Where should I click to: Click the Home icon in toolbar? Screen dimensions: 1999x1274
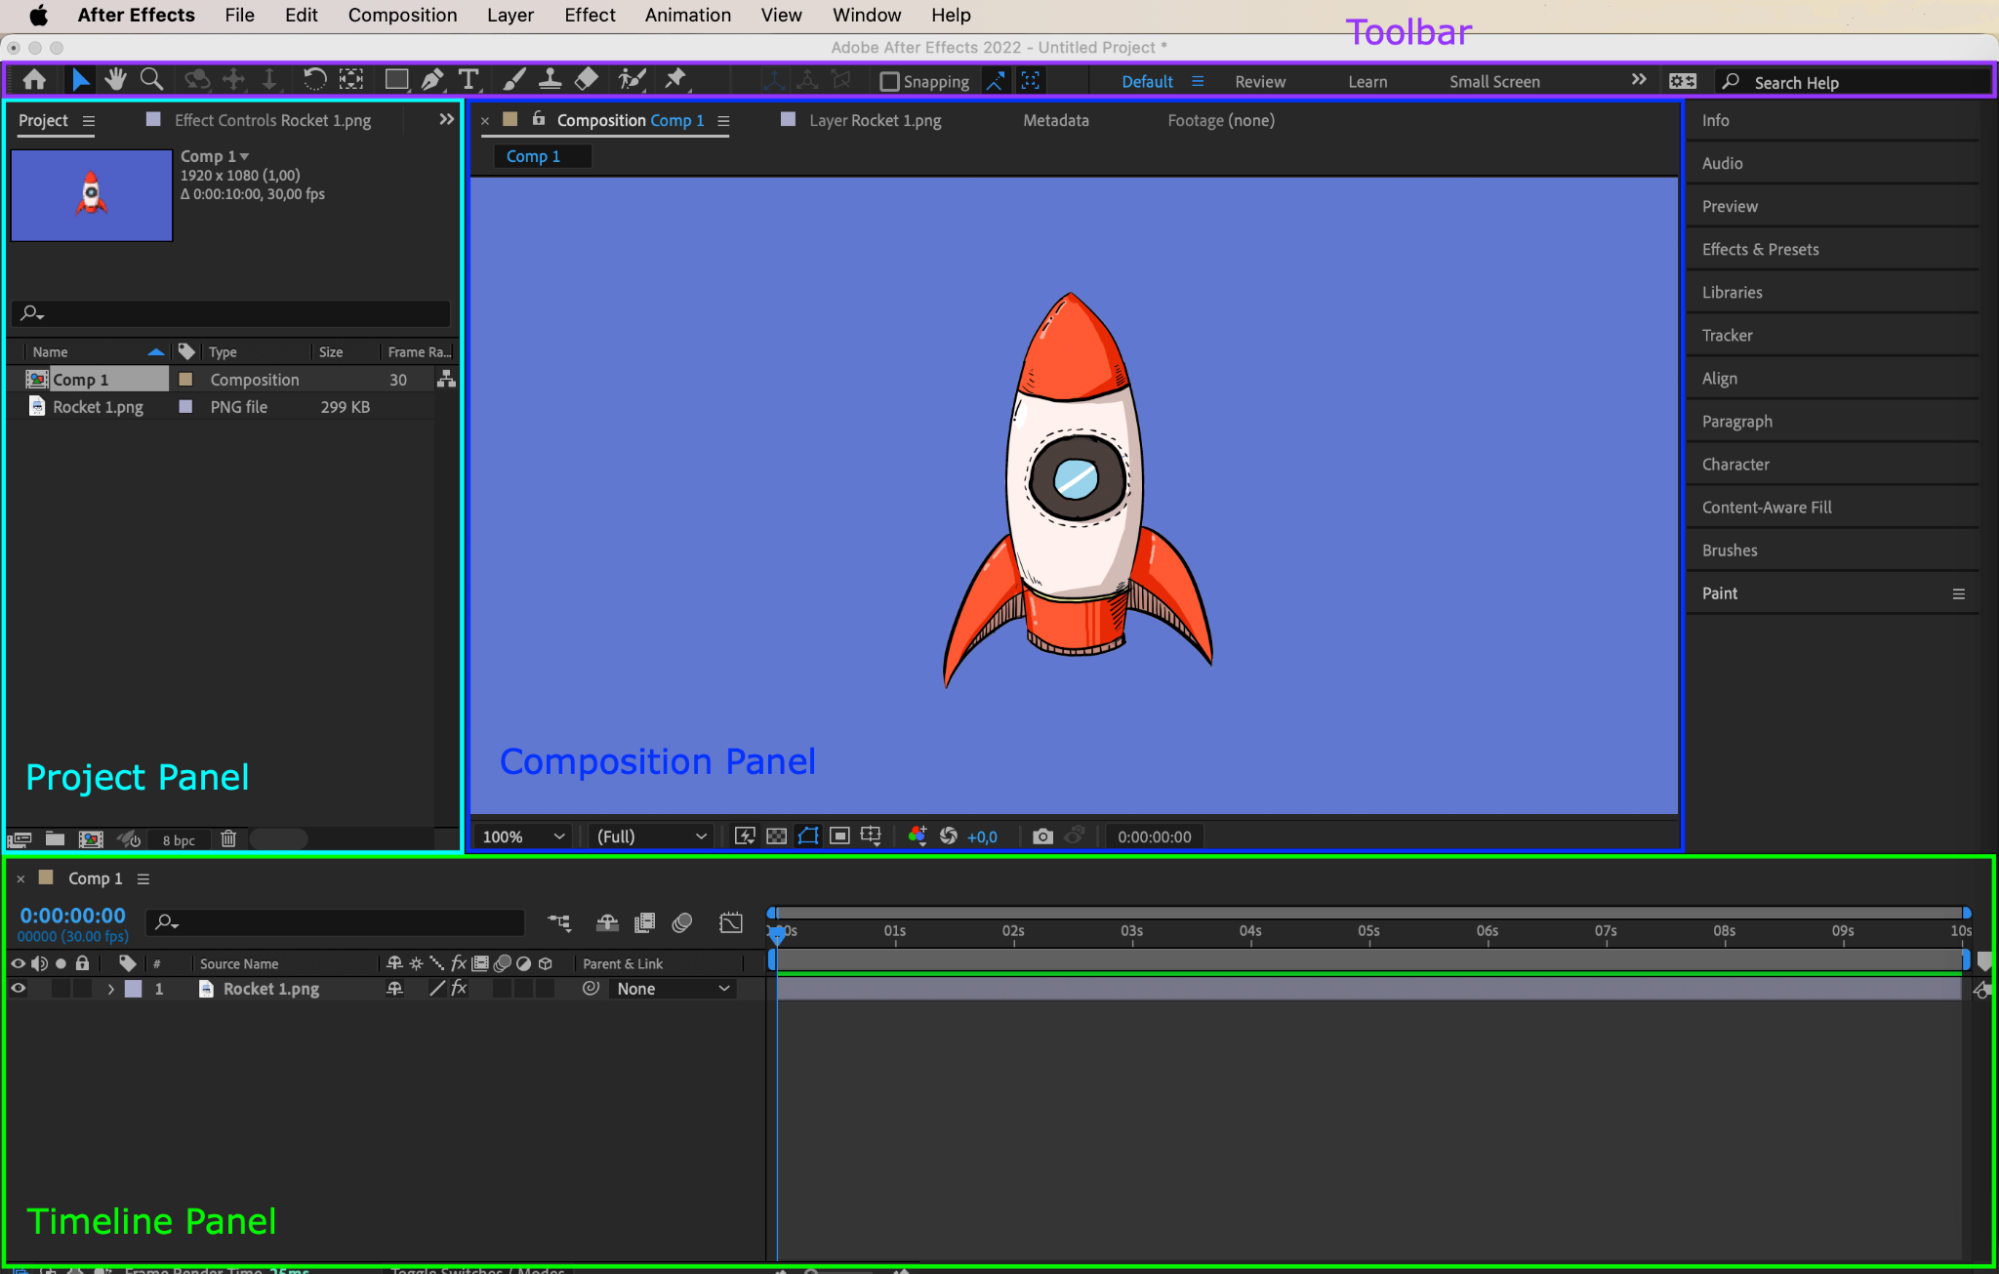coord(34,80)
